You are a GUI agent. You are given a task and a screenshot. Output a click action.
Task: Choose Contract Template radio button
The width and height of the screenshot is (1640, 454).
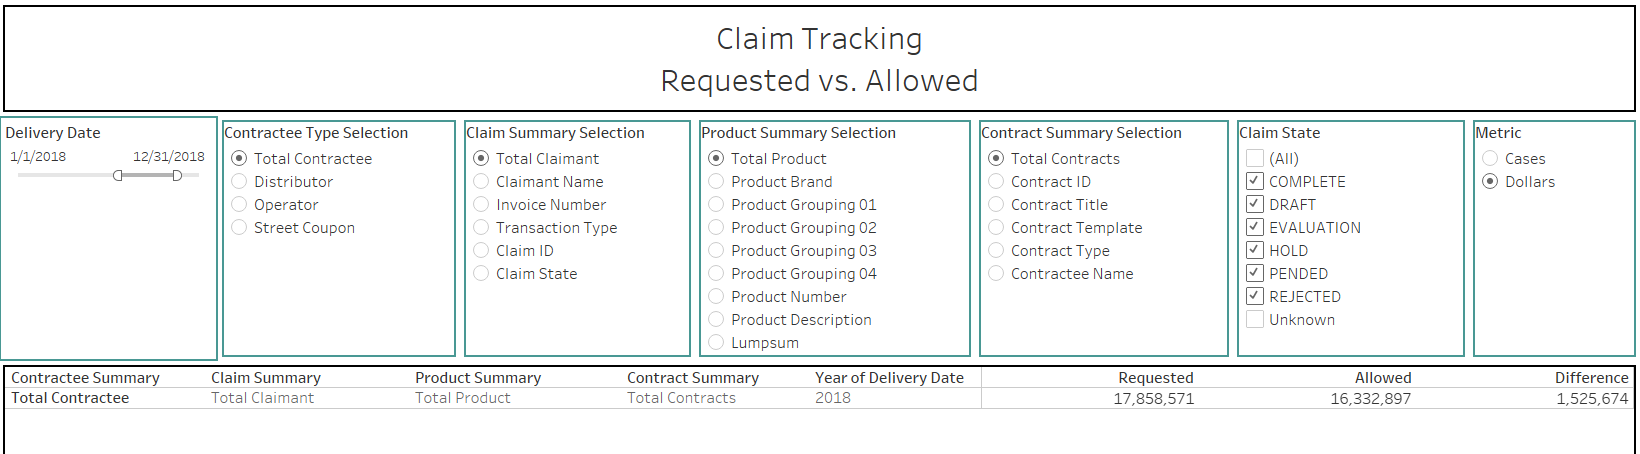click(x=996, y=228)
